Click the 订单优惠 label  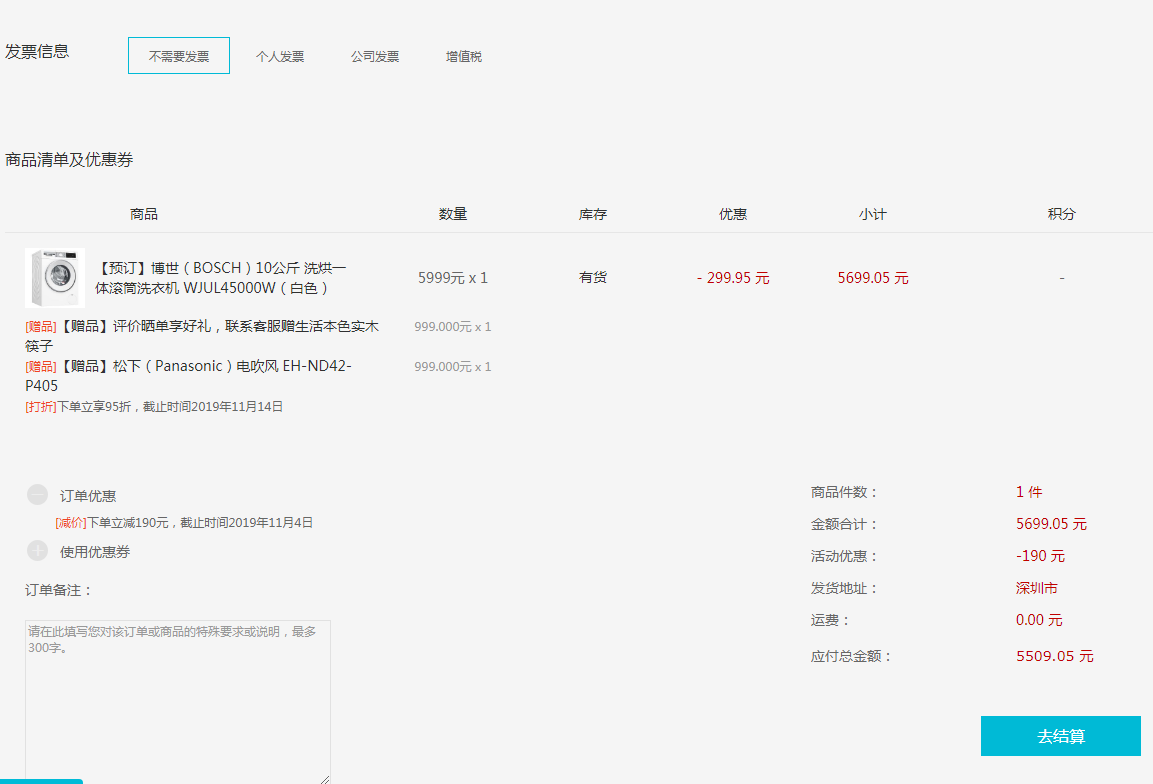tap(88, 496)
